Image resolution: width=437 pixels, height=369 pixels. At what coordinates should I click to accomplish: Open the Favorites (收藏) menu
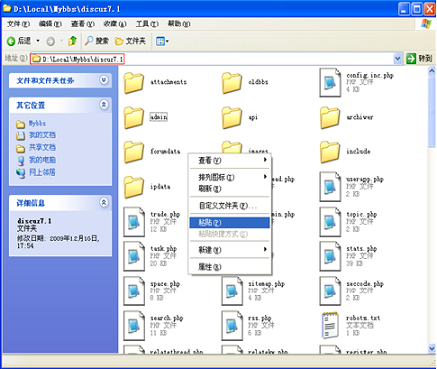coord(115,24)
